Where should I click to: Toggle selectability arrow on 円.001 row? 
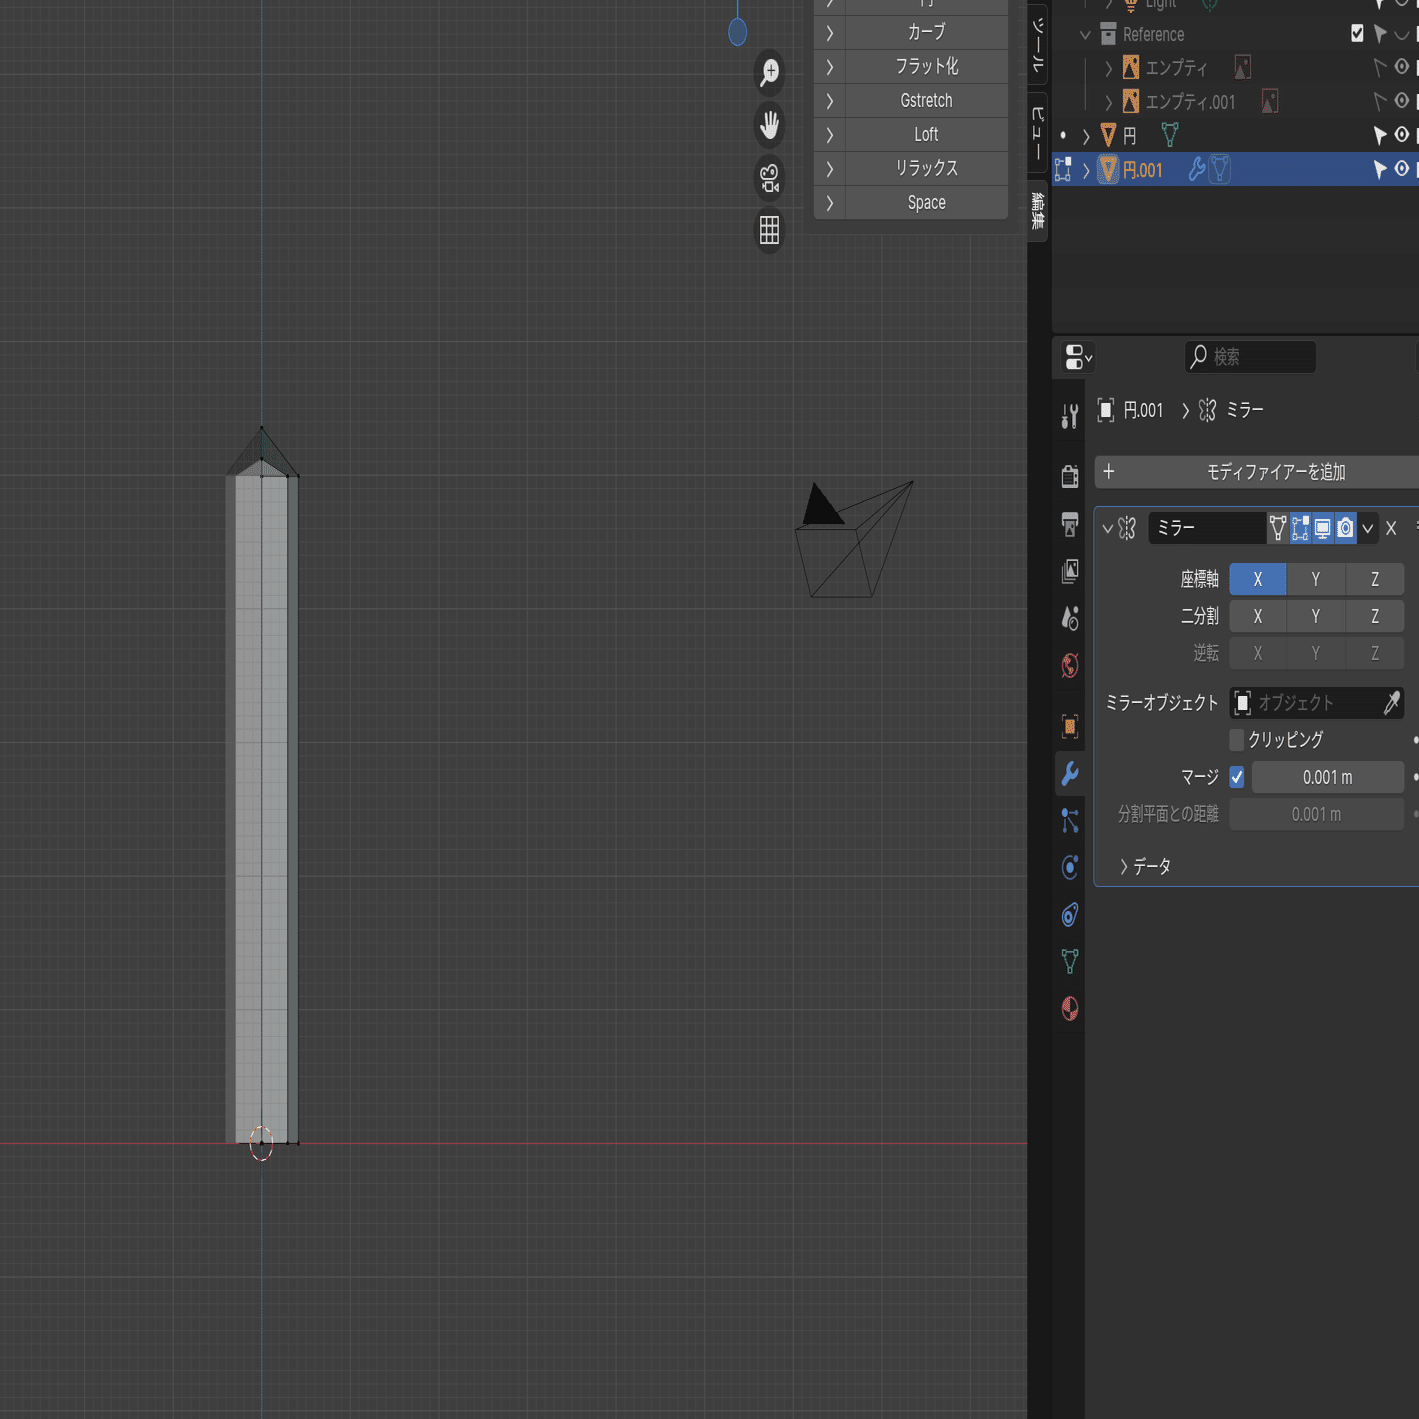click(1380, 169)
